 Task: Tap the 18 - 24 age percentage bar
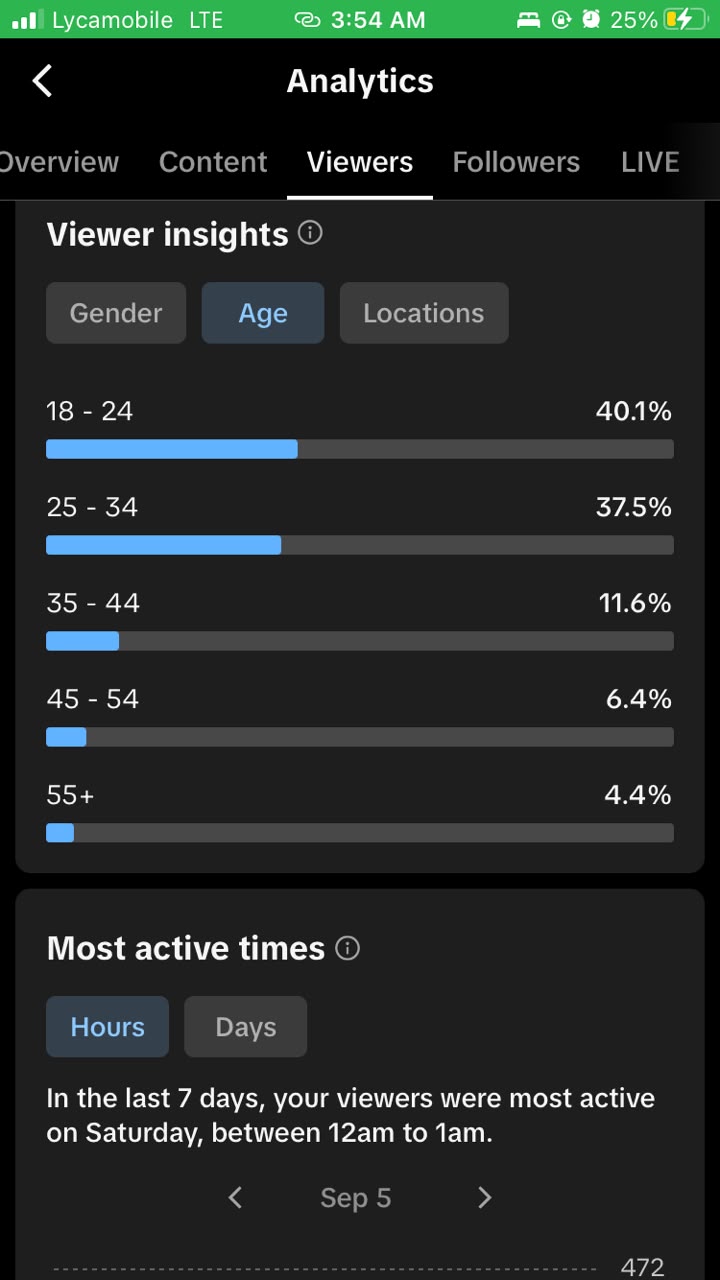360,449
